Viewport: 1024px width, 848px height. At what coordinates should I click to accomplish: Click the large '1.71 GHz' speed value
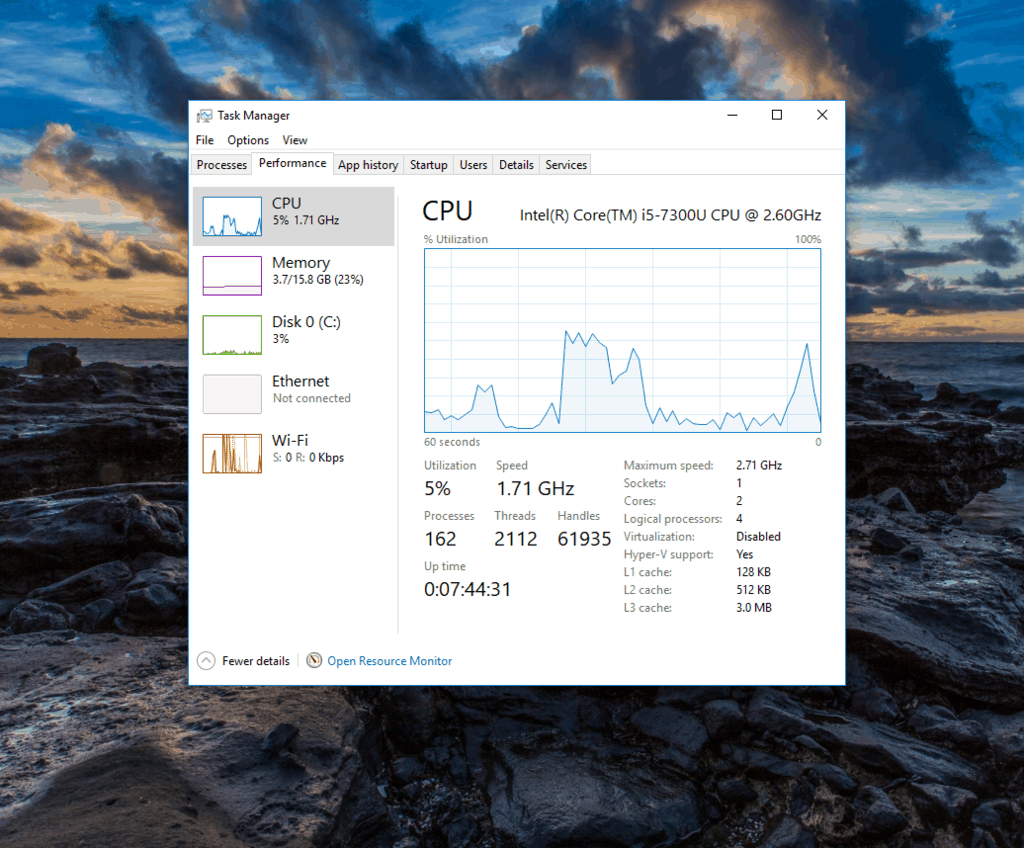[x=536, y=489]
